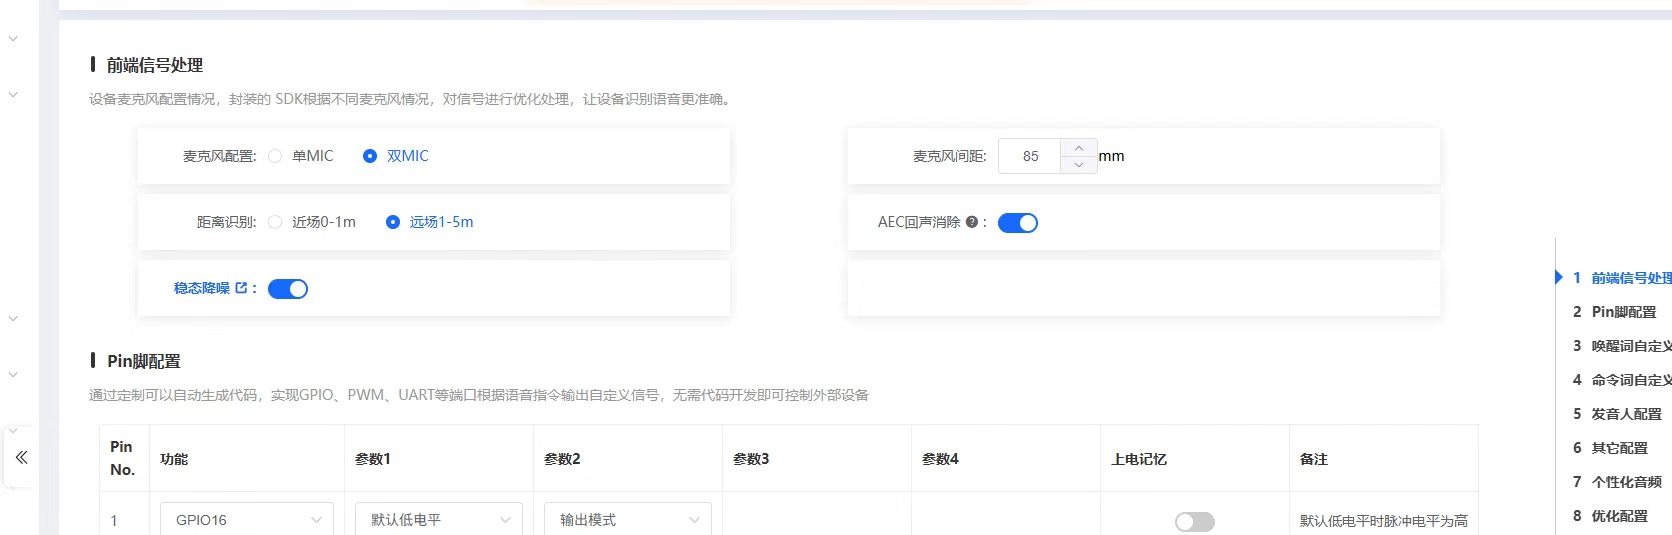Expand the topmost left sidebar chevron

point(13,39)
